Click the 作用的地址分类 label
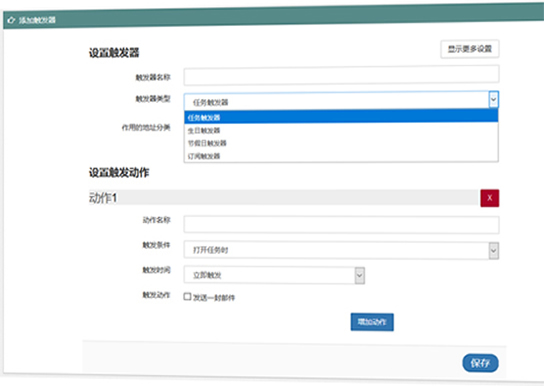The width and height of the screenshot is (544, 386). pos(146,128)
